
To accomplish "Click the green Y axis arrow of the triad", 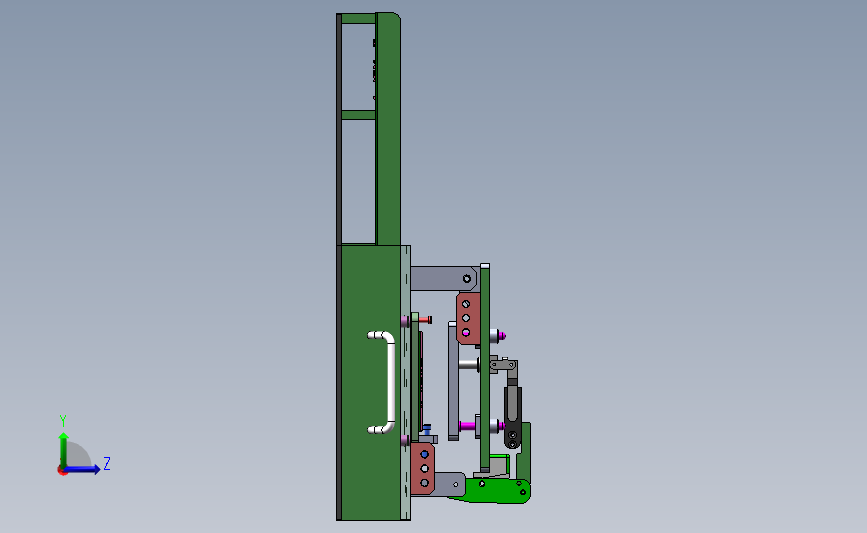I will (64, 450).
